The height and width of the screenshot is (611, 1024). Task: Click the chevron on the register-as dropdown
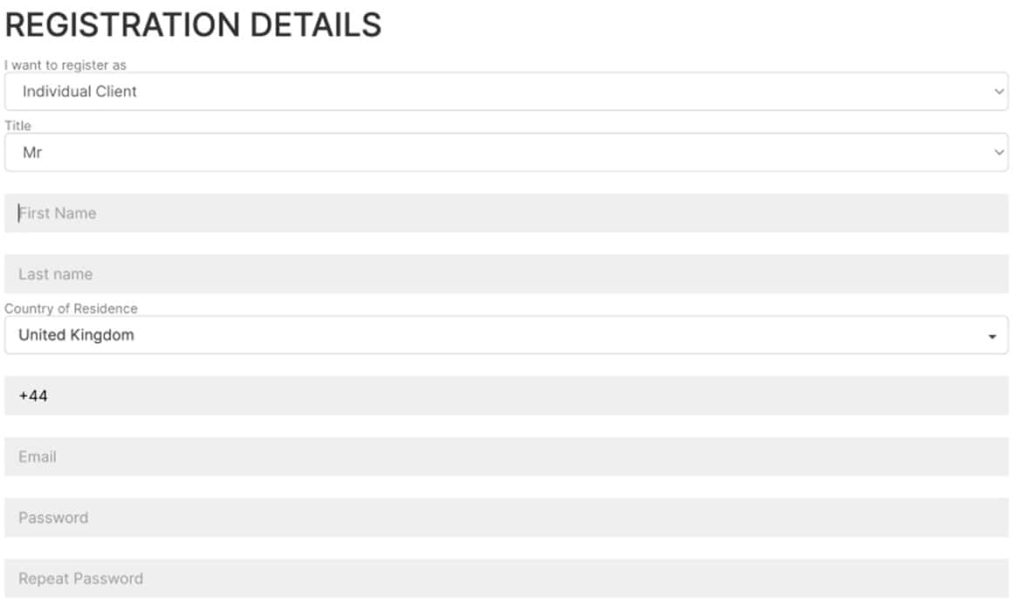(x=998, y=92)
